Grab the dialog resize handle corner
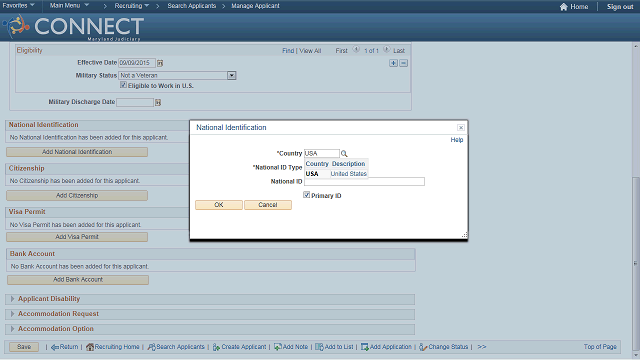Image resolution: width=640 pixels, height=360 pixels. point(464,235)
